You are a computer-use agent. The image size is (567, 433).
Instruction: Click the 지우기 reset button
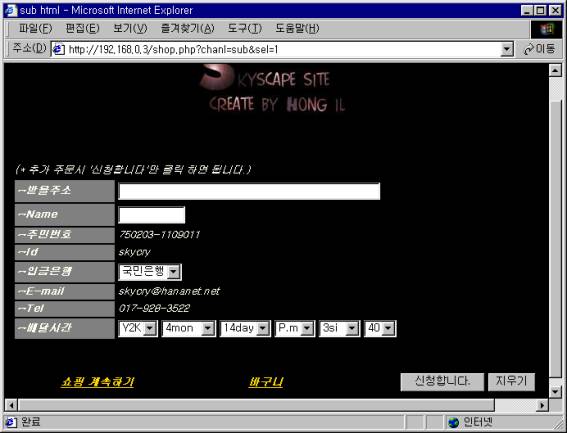click(511, 382)
